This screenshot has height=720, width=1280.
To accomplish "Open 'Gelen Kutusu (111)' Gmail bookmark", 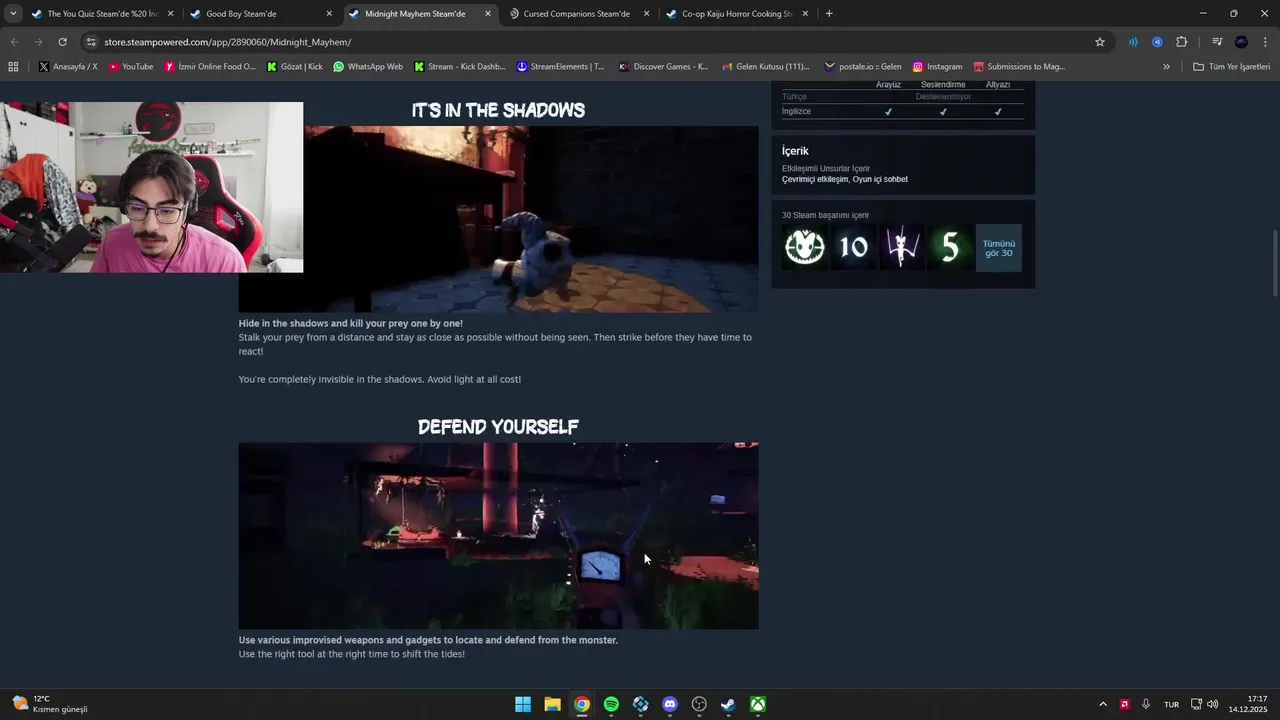I will pos(765,67).
